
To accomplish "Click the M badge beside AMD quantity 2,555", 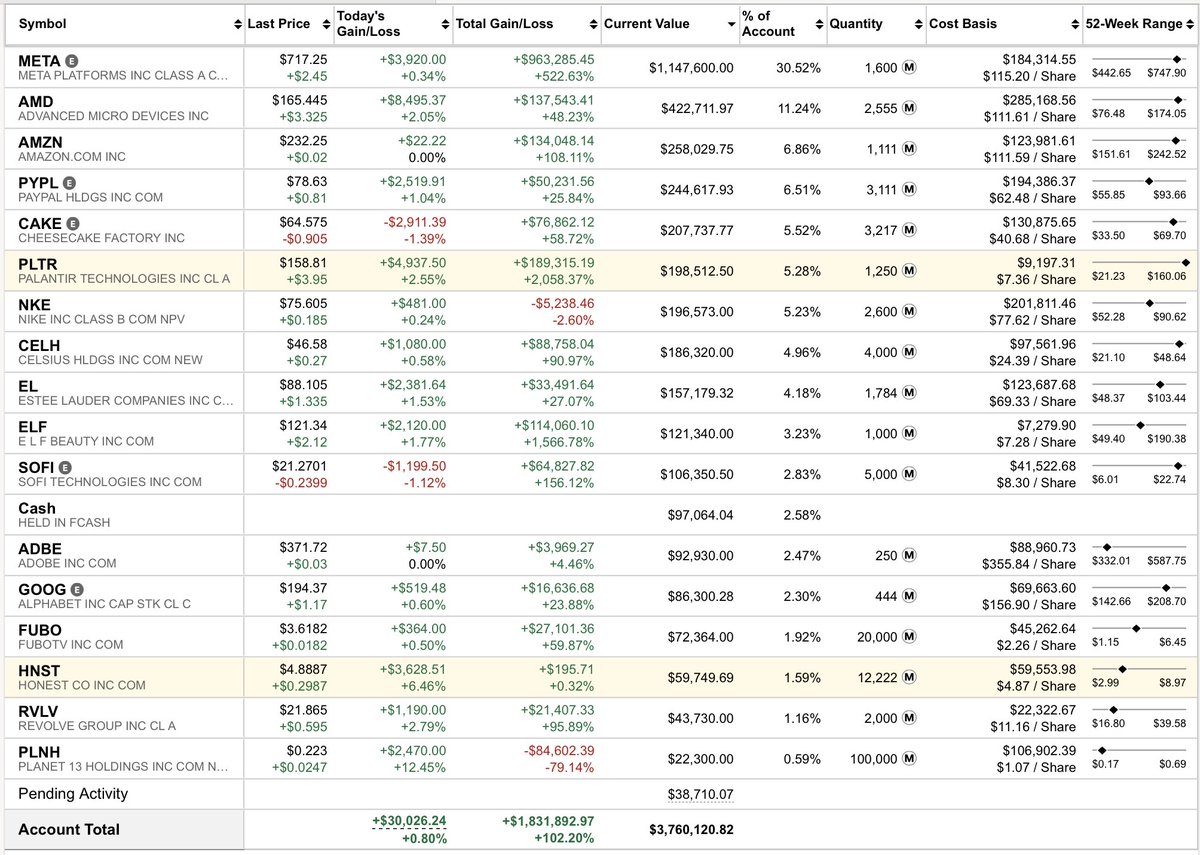I will pos(910,108).
